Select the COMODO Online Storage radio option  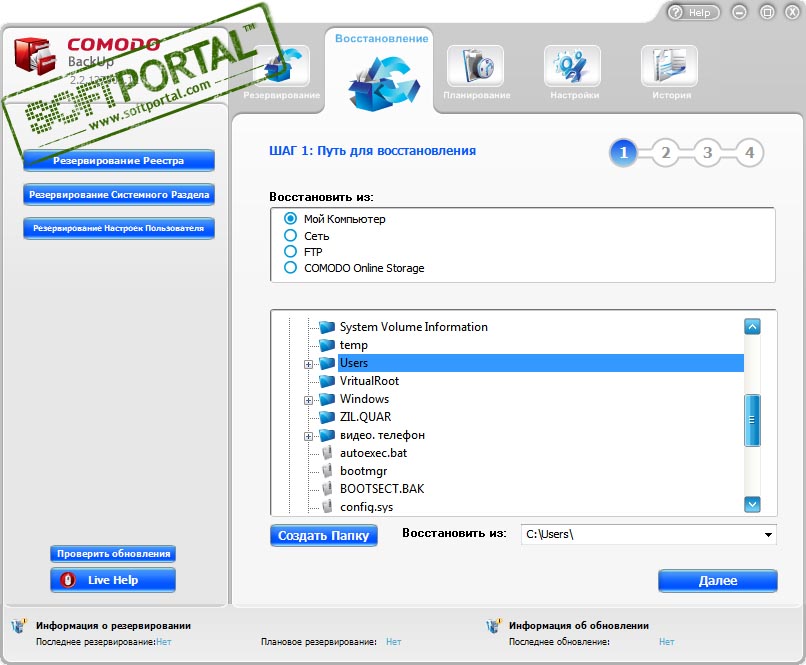[x=290, y=268]
